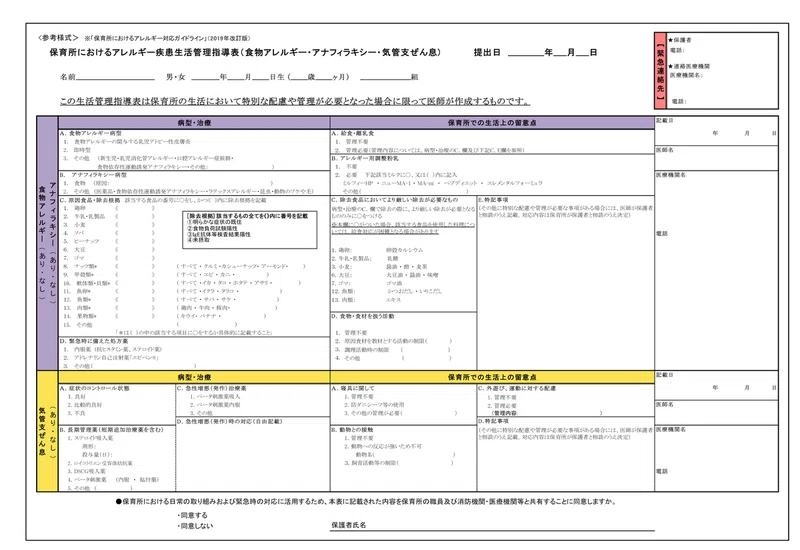
Task: Select food item 5. ピーナッツ
Action: (81, 241)
